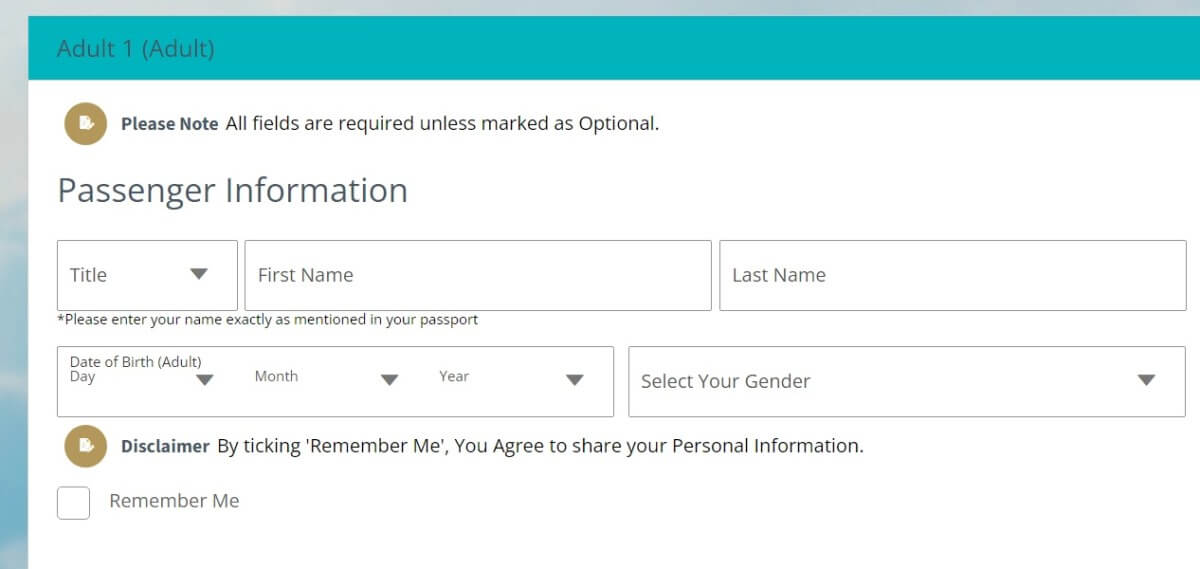The height and width of the screenshot is (569, 1200).
Task: Click the Date of Birth (Adult) label
Action: pyautogui.click(x=136, y=362)
